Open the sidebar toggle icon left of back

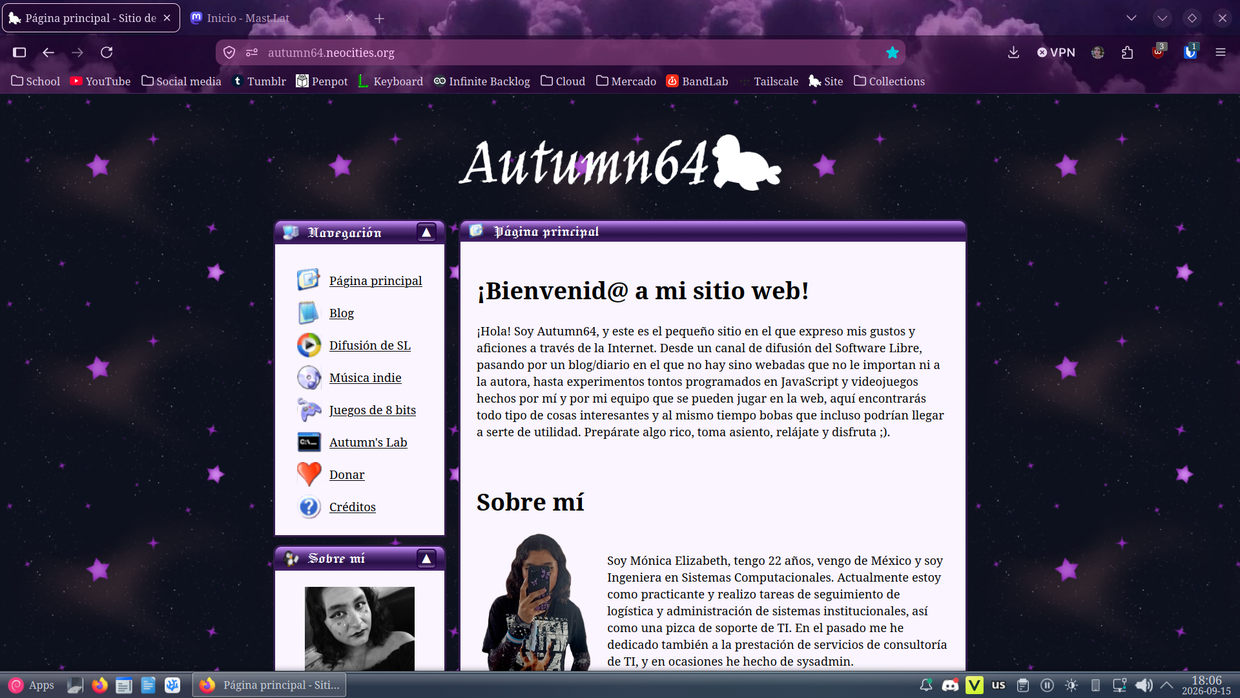click(x=19, y=53)
